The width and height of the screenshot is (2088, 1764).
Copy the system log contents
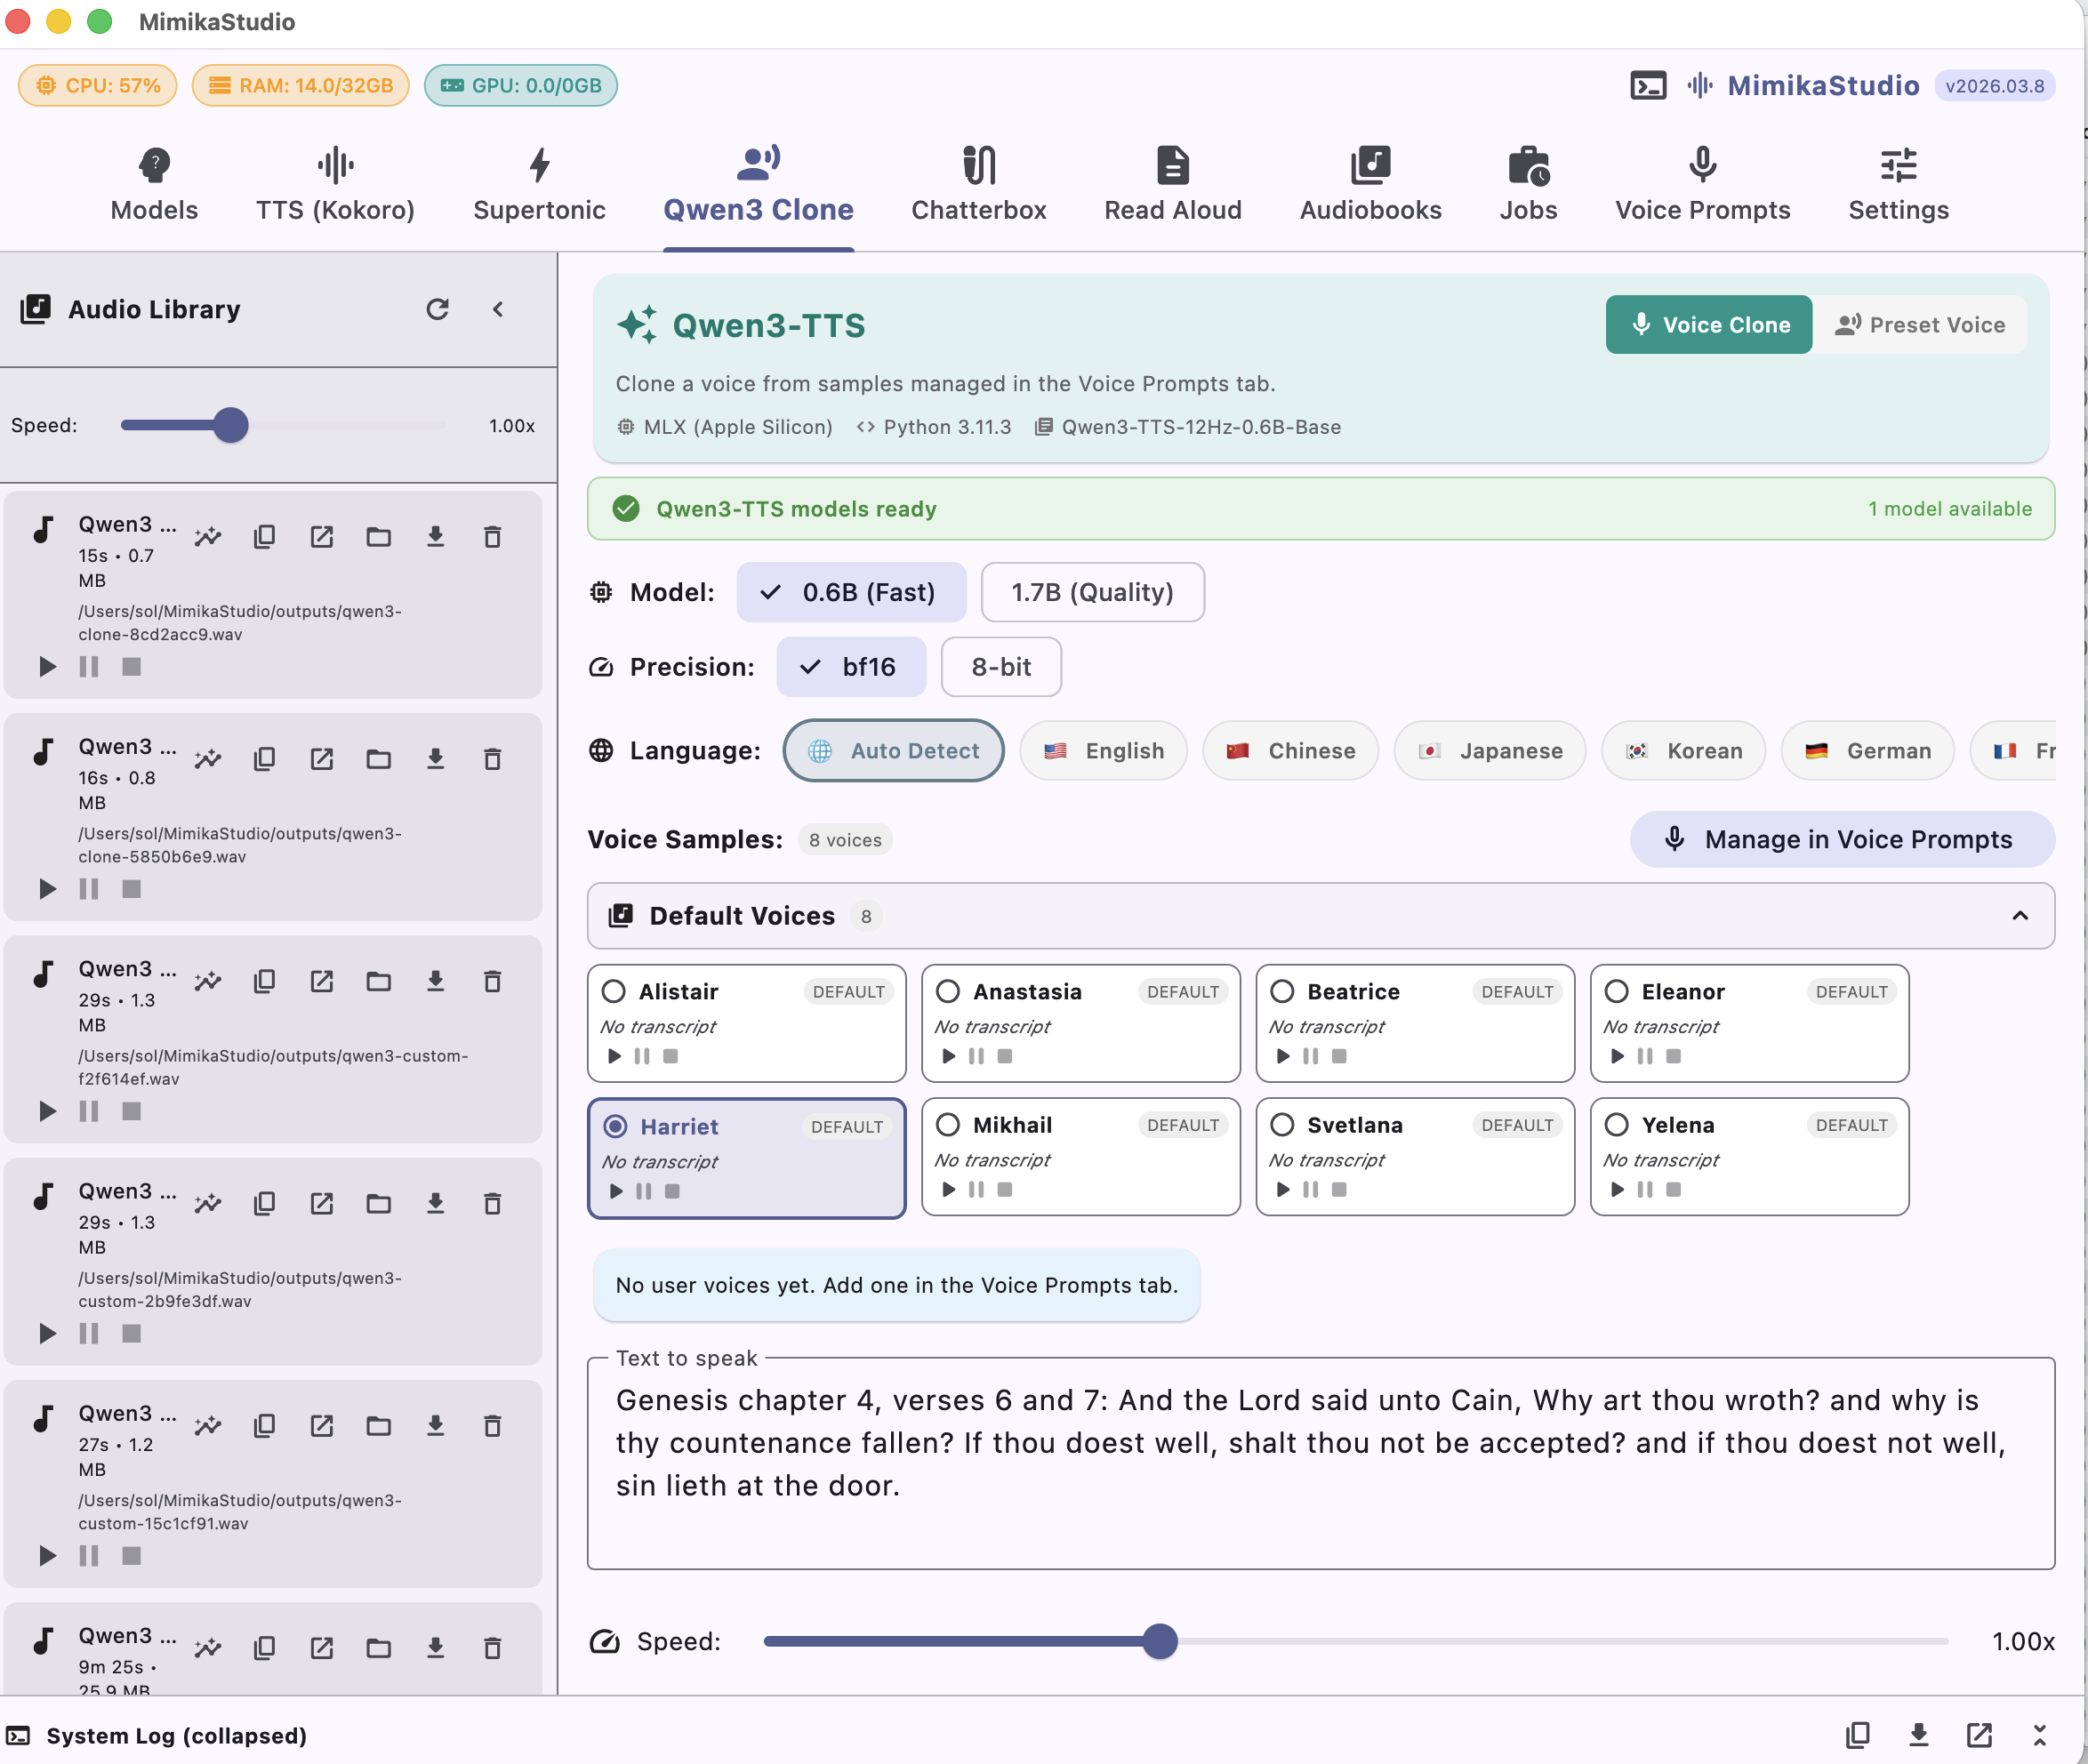(x=1858, y=1736)
